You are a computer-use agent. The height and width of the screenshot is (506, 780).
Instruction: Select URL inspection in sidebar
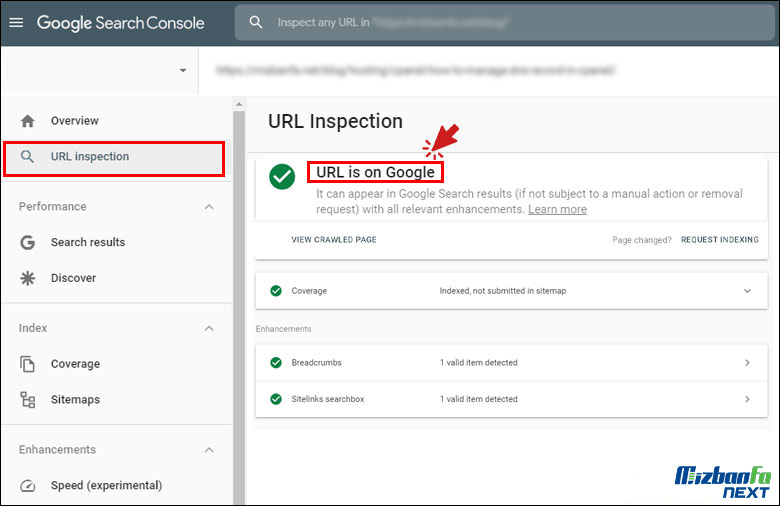pyautogui.click(x=114, y=158)
